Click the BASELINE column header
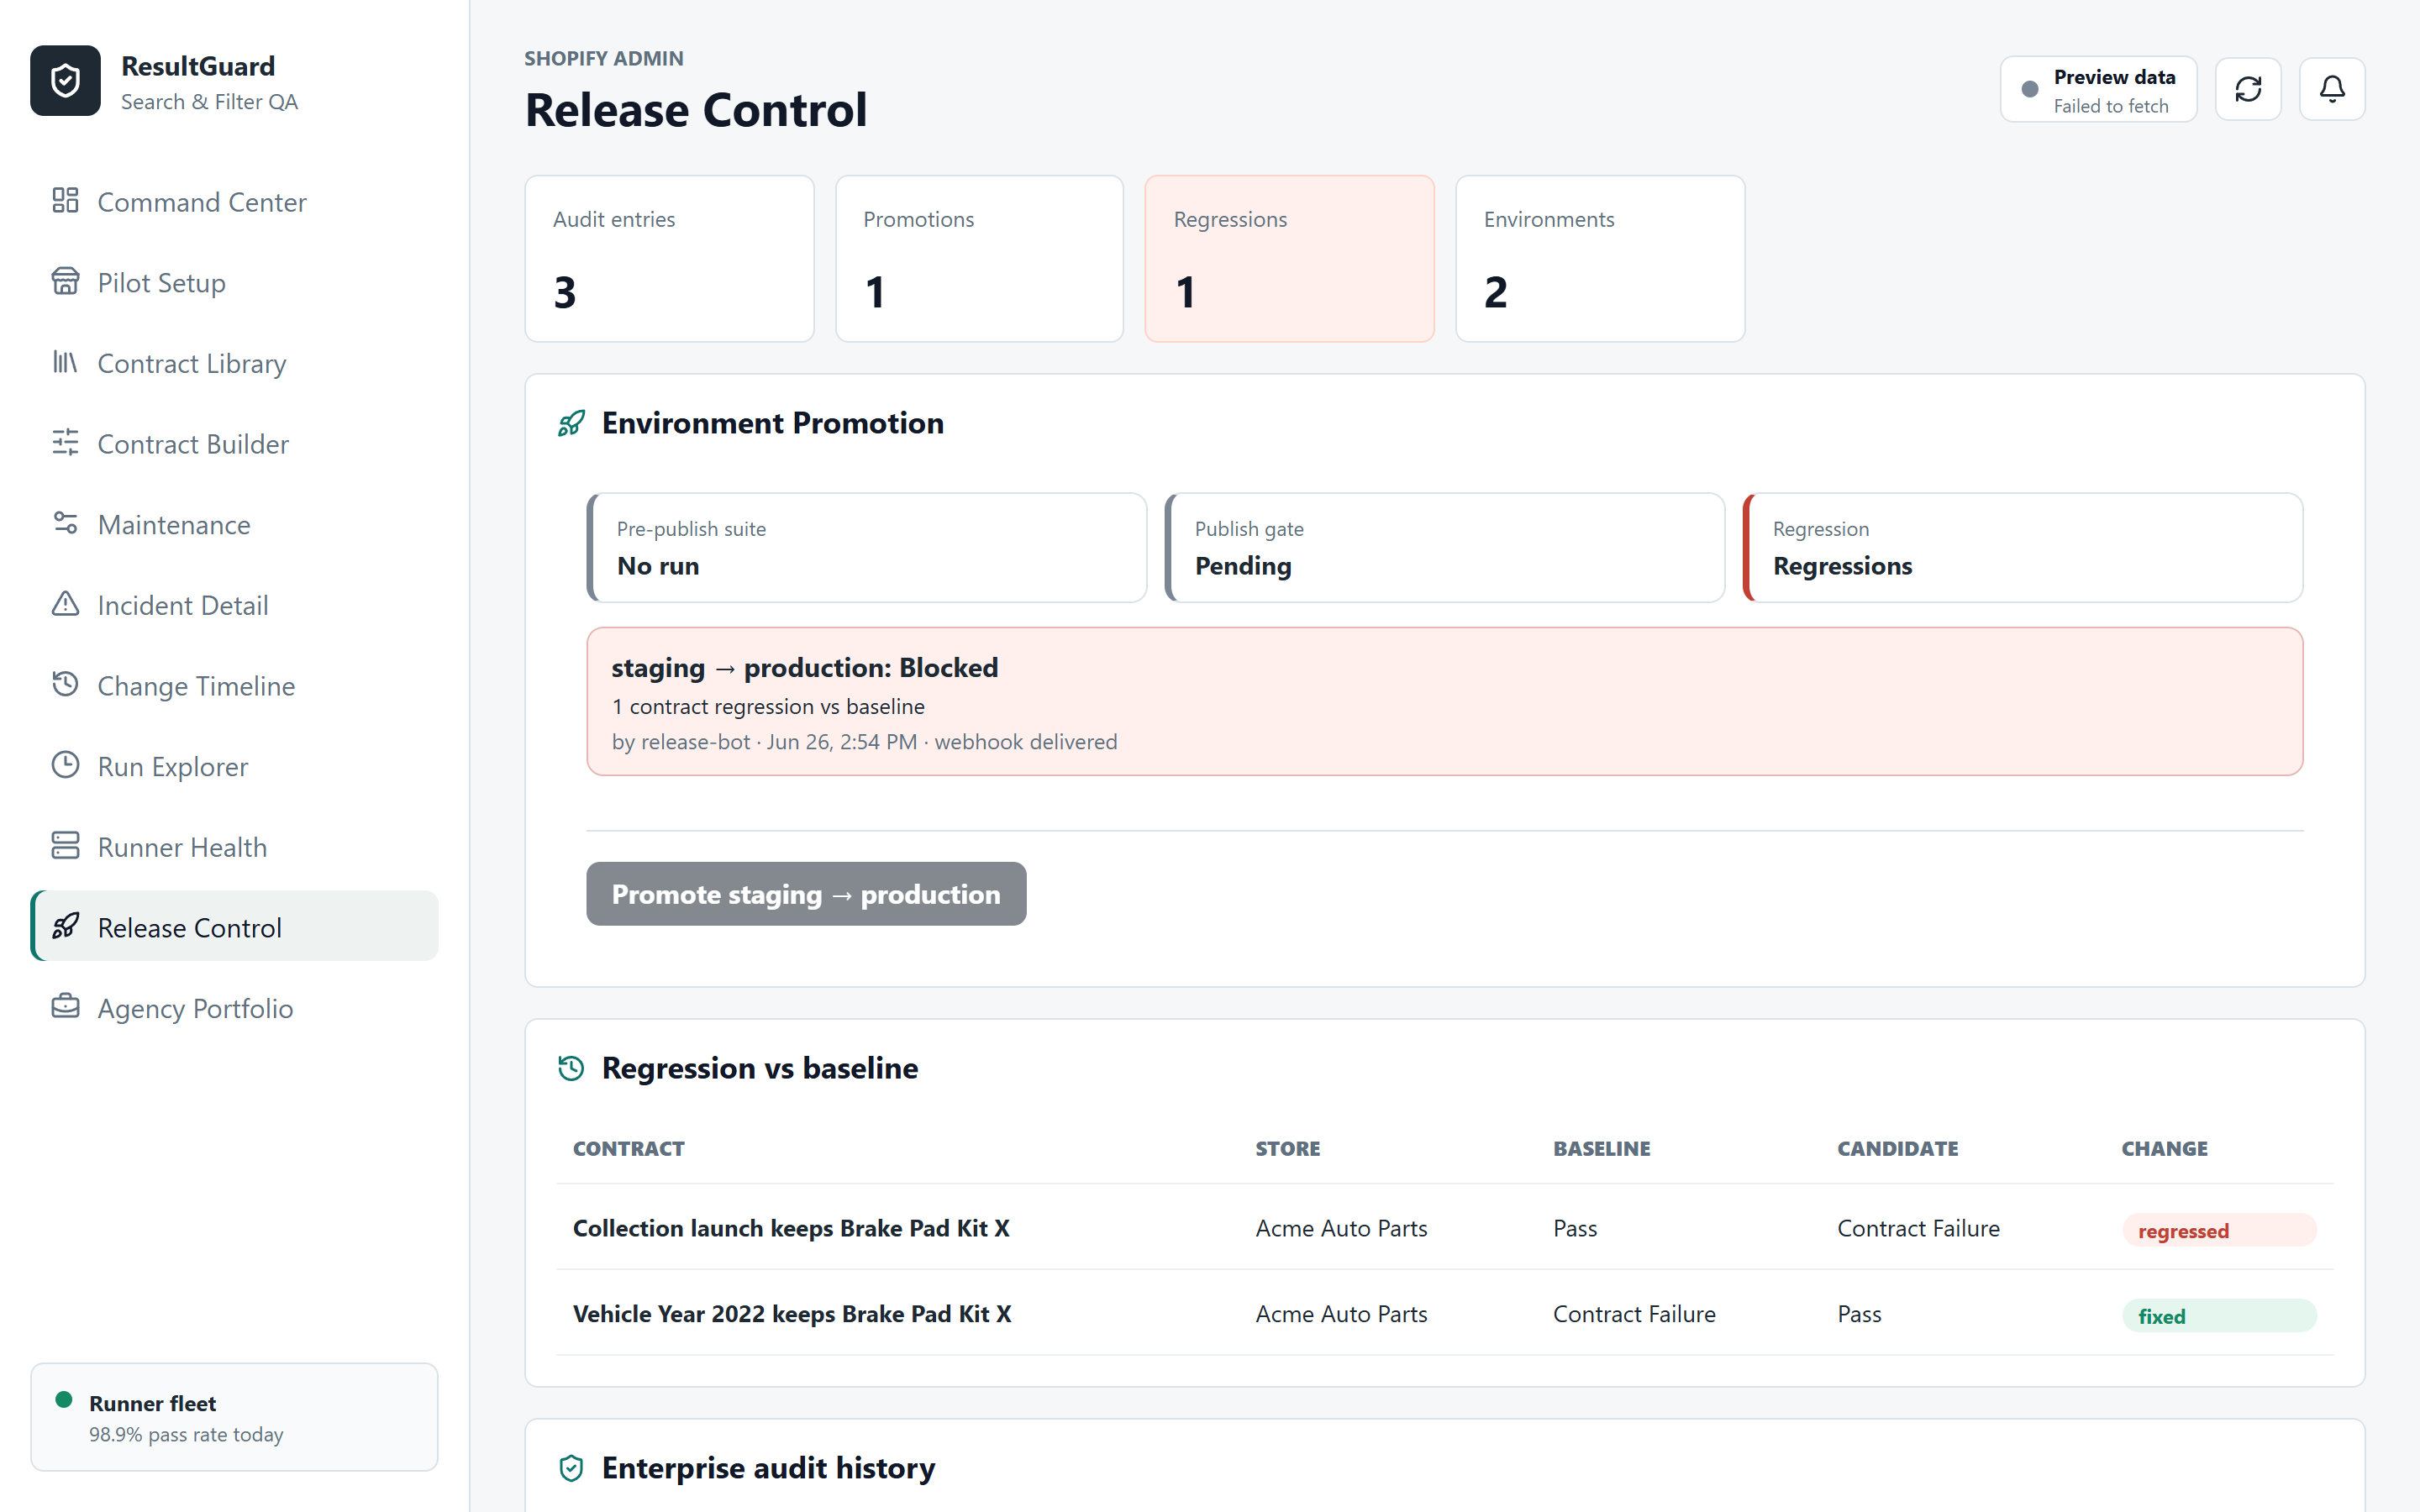The height and width of the screenshot is (1512, 2420). coord(1602,1149)
